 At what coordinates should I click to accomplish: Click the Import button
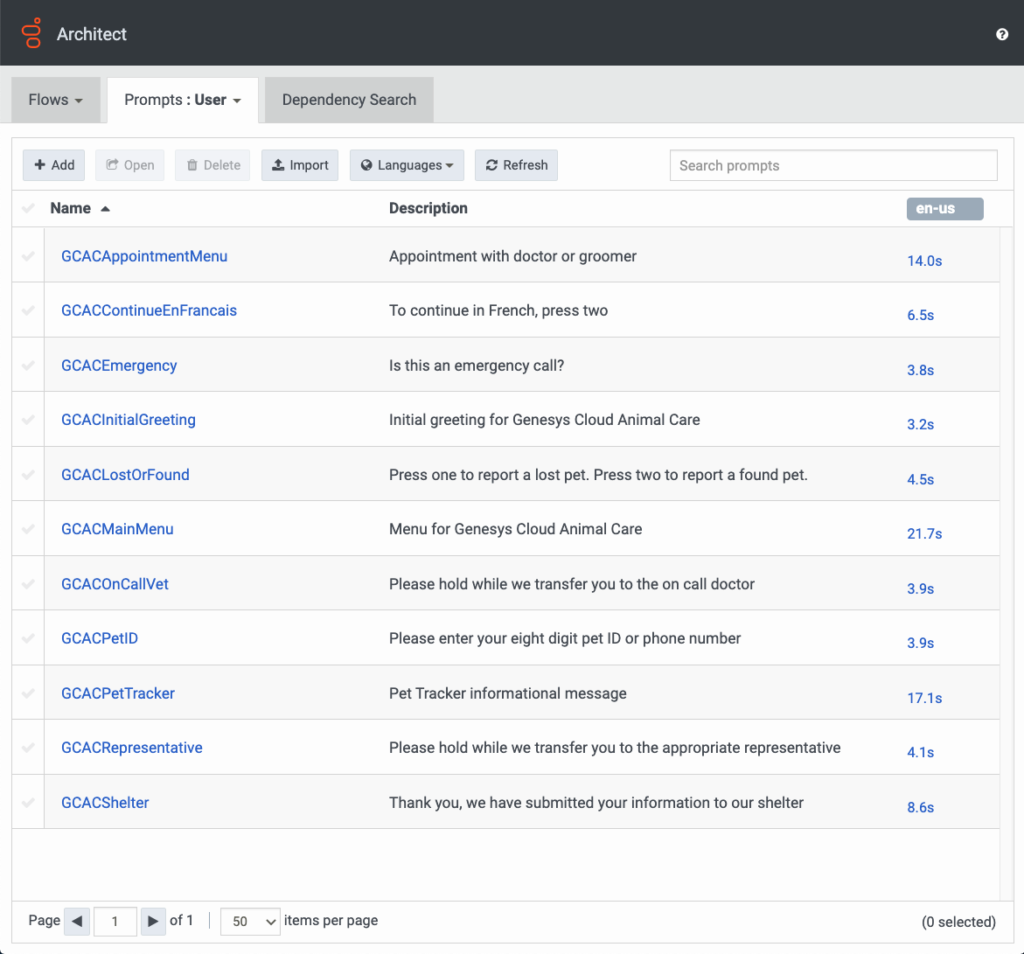[x=300, y=165]
